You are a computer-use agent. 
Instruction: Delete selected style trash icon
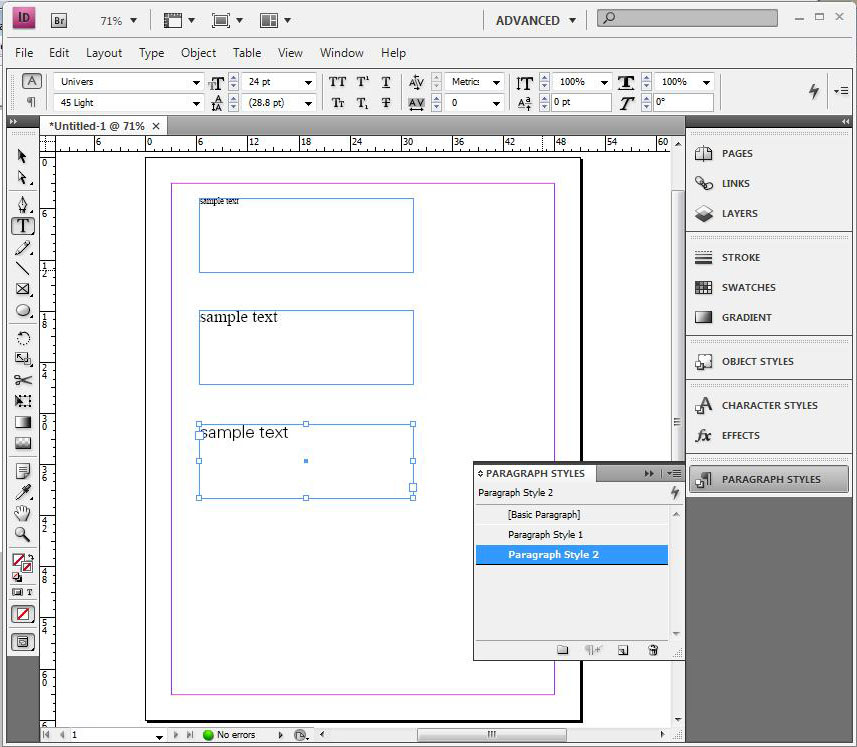pyautogui.click(x=653, y=650)
